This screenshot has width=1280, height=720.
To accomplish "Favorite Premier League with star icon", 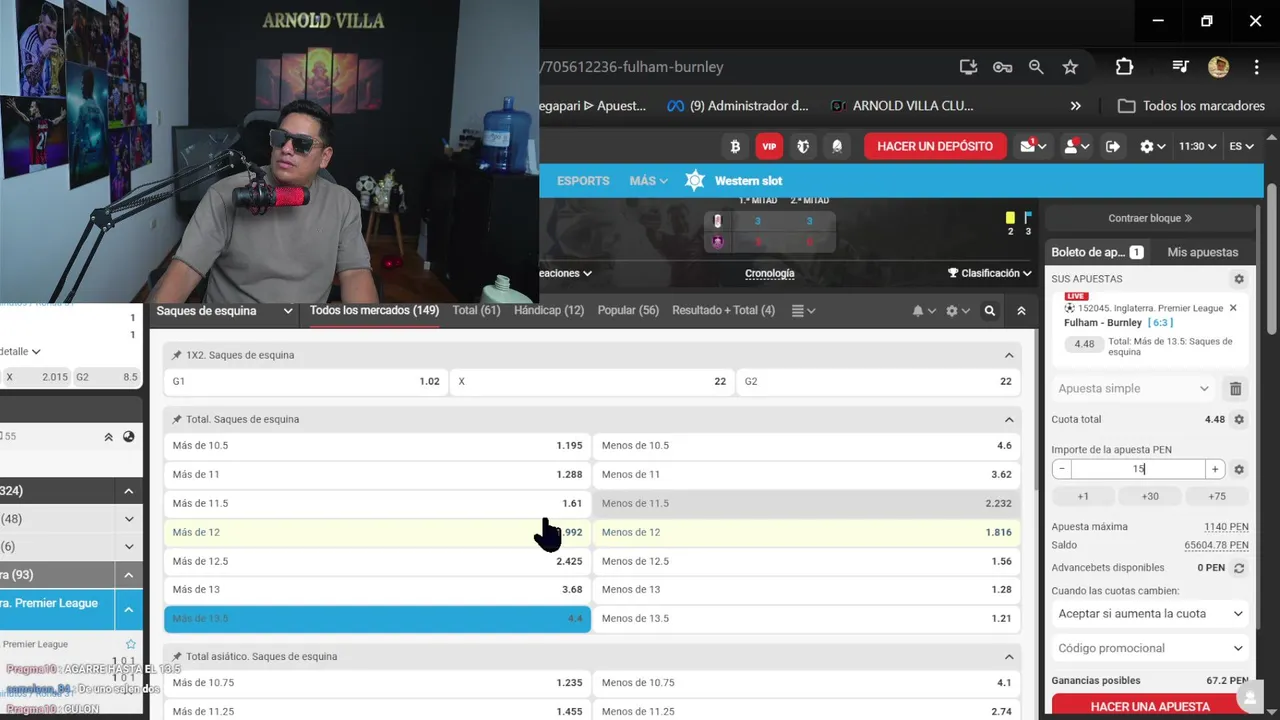I will click(130, 644).
